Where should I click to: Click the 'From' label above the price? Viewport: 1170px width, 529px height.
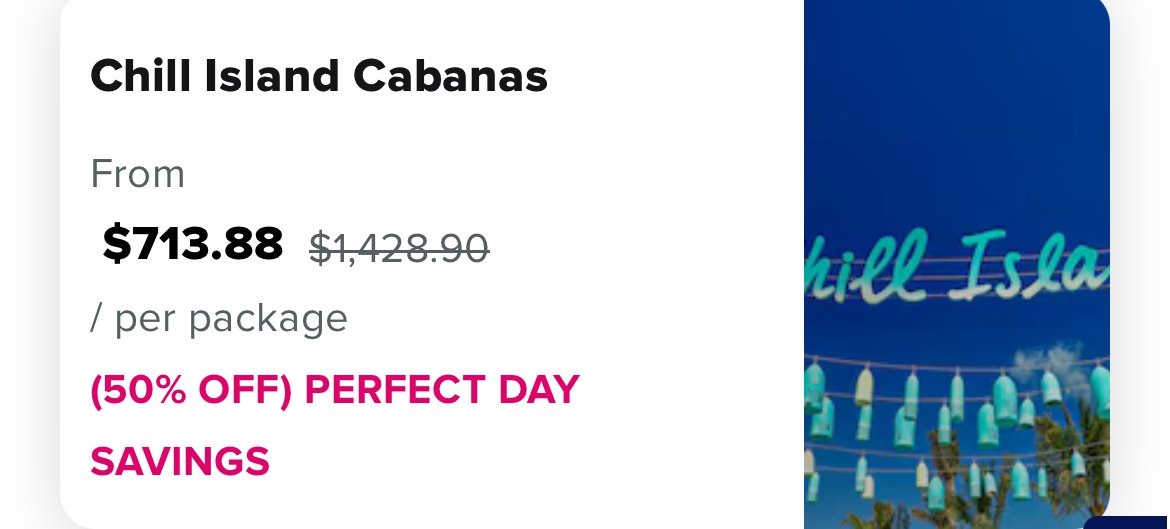(137, 174)
